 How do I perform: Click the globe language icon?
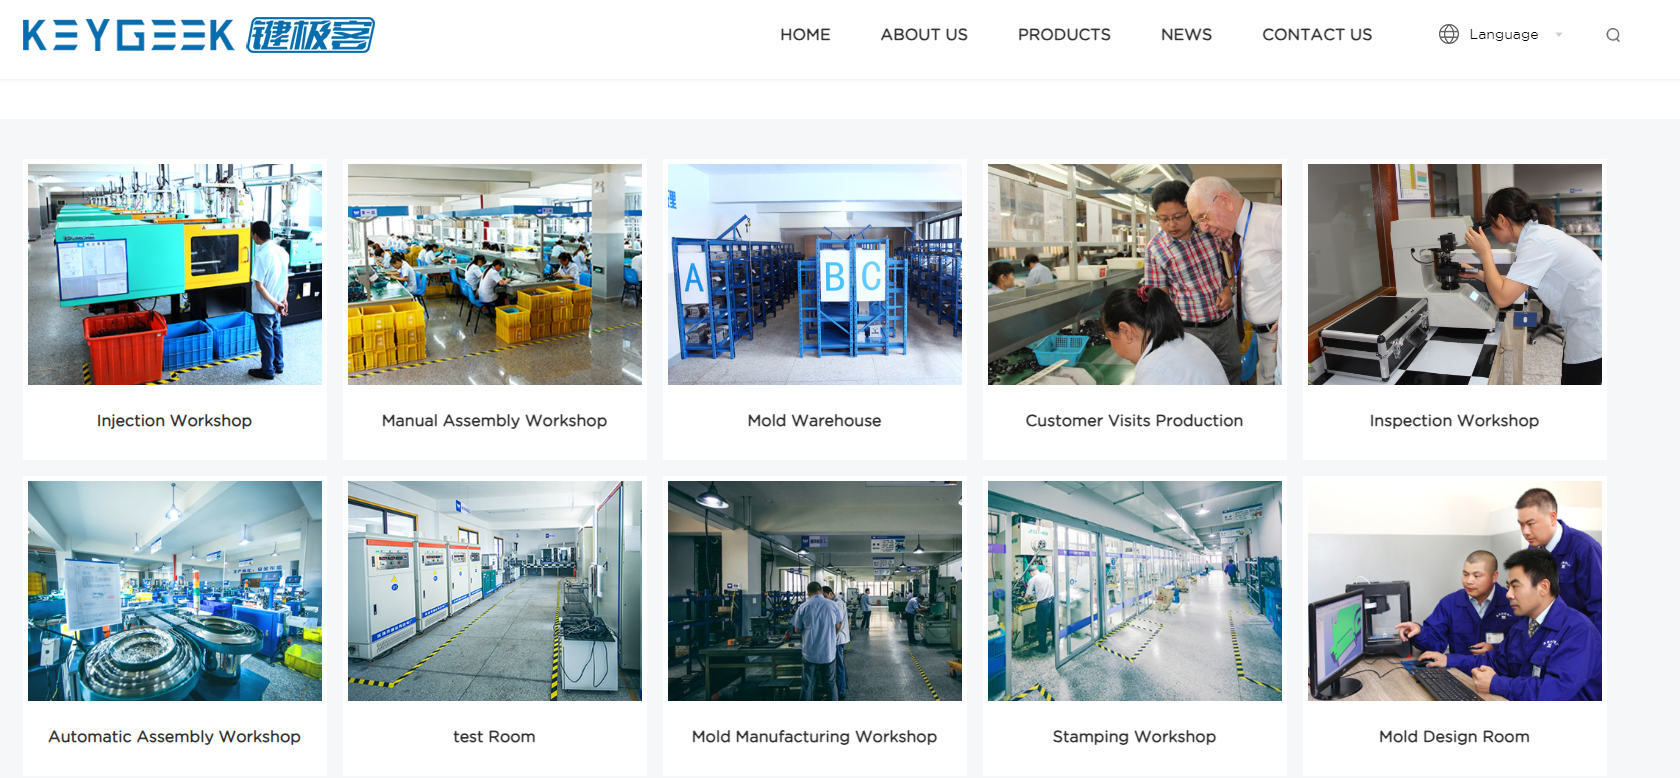tap(1449, 34)
